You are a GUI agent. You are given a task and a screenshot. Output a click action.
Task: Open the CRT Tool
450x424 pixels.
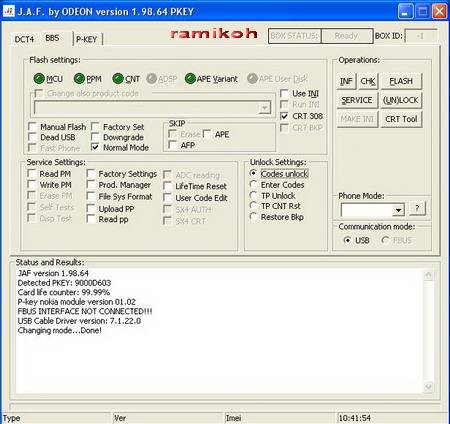tap(401, 119)
